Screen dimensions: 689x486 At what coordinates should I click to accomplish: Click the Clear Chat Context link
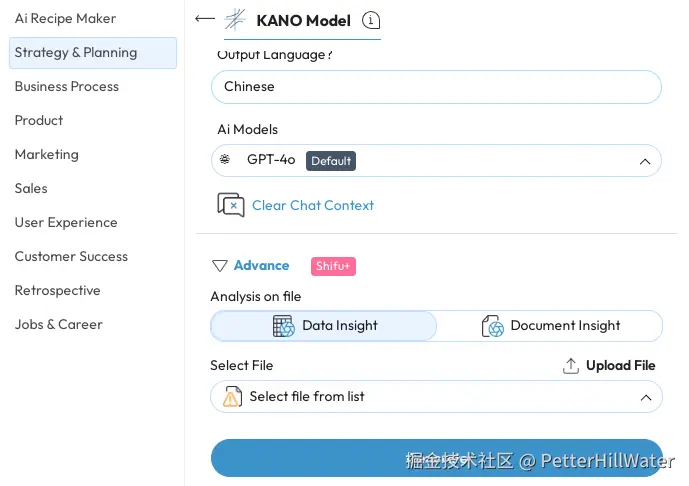pos(313,205)
